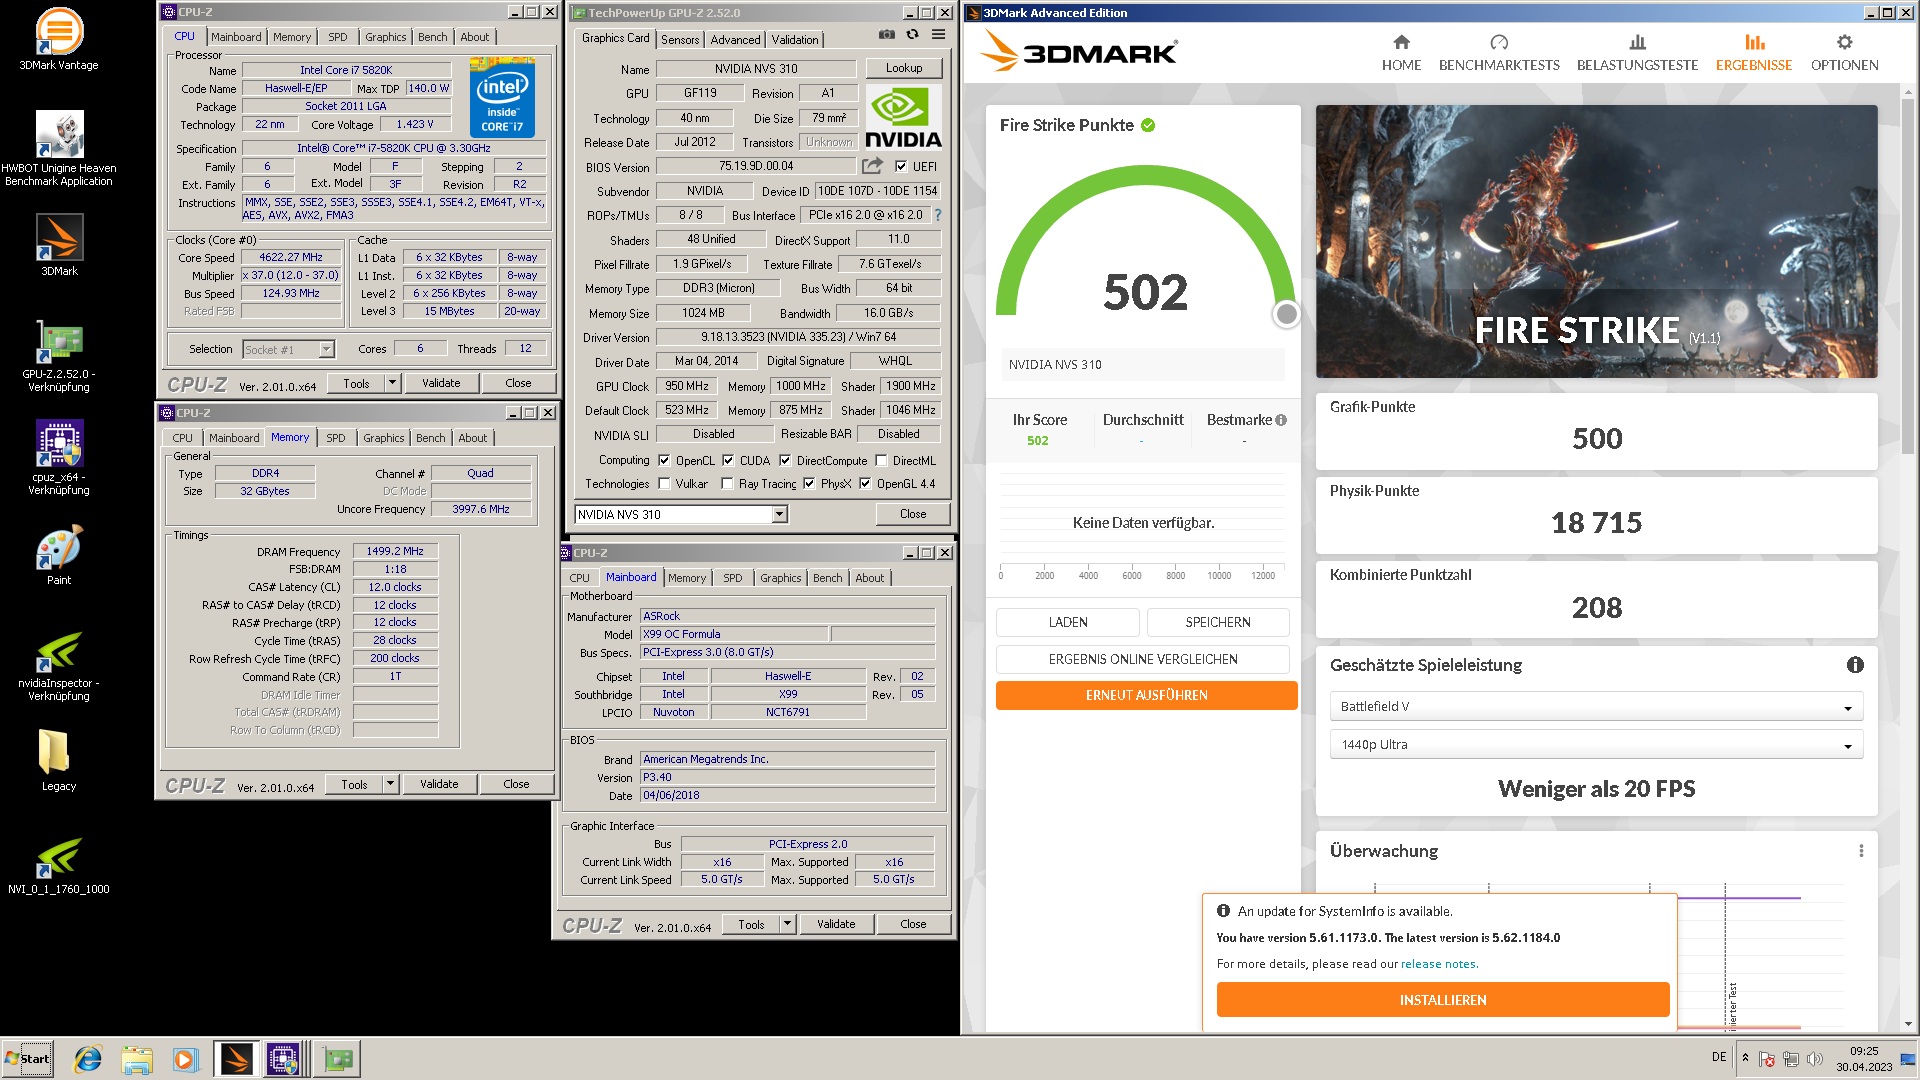Open SPD tab in top CPU-Z window
The width and height of the screenshot is (1920, 1080).
point(338,37)
